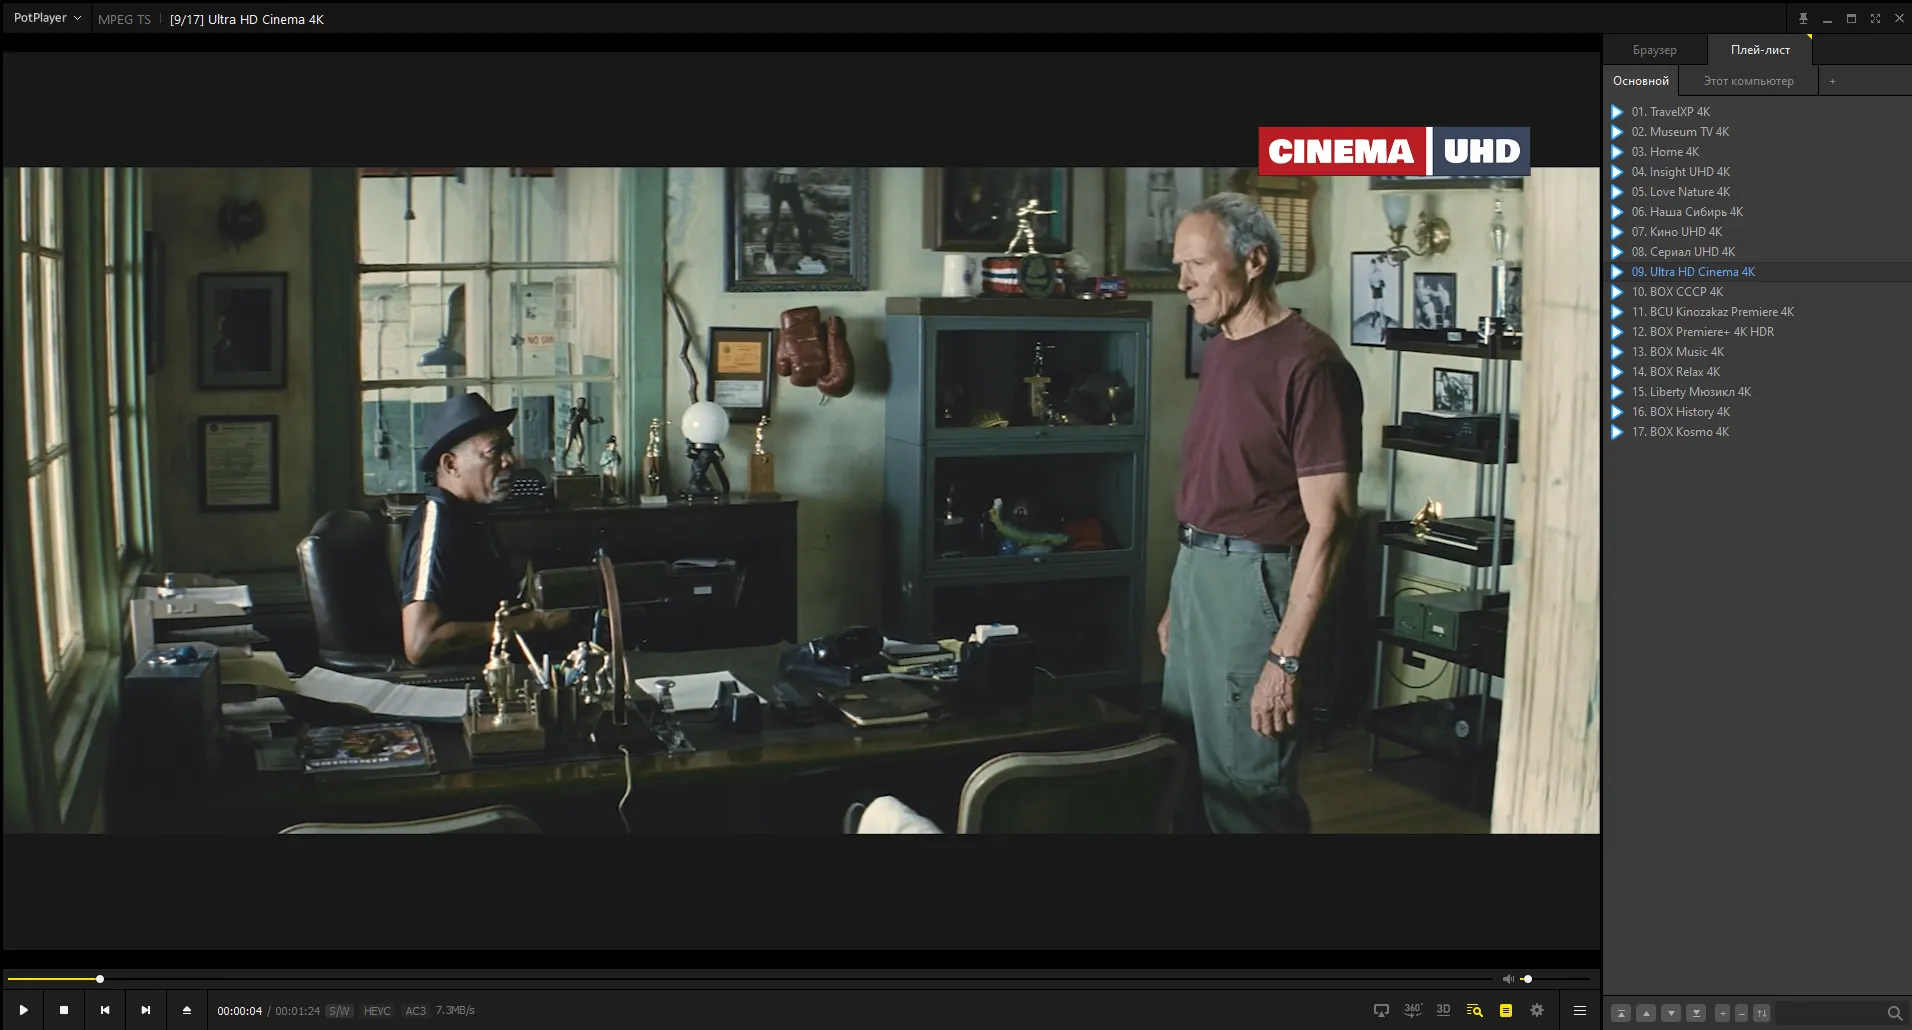Open the yellow playlist search icon
1912x1030 pixels.
click(x=1474, y=1010)
